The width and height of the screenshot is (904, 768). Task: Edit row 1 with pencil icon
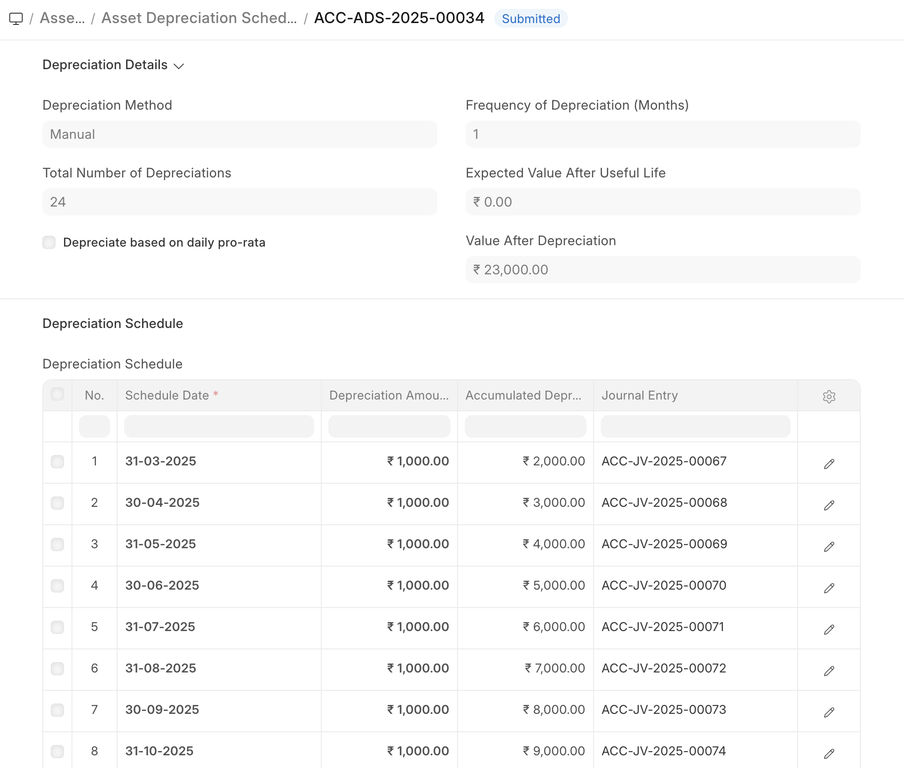pos(828,464)
